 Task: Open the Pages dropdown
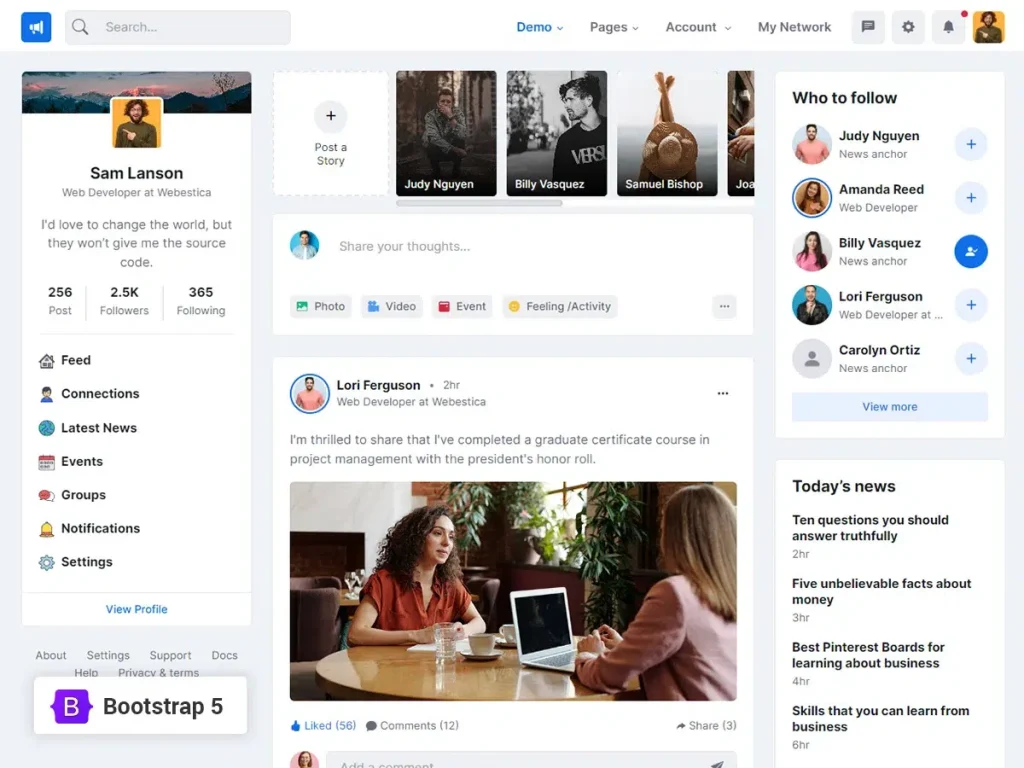tap(613, 27)
